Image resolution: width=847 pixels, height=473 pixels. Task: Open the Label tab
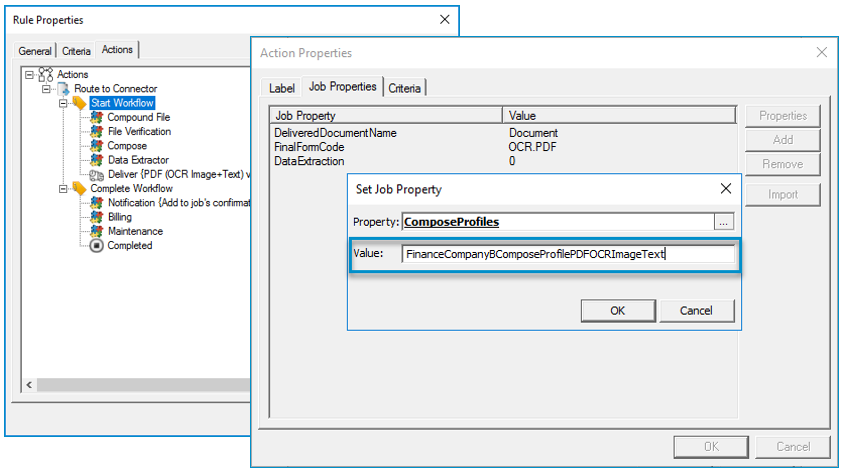tap(281, 88)
